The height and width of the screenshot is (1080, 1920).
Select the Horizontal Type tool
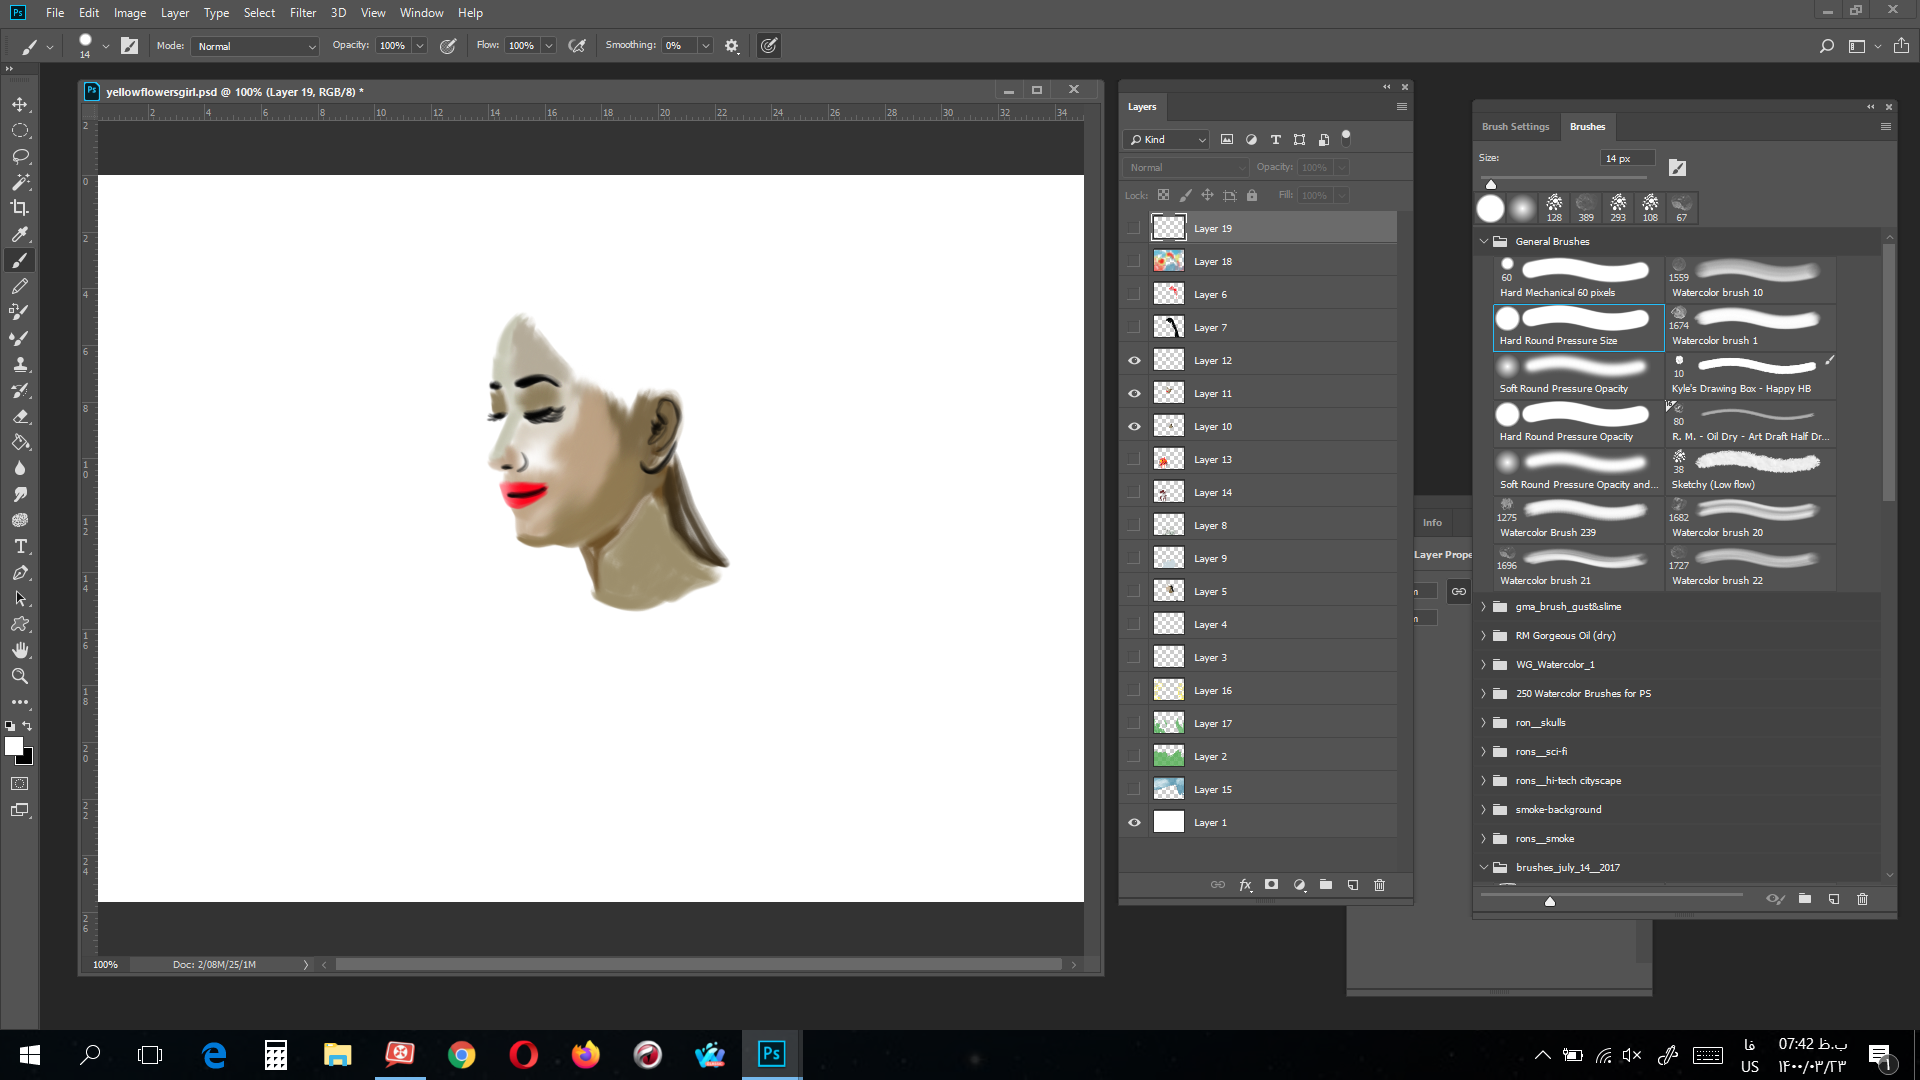coord(20,546)
